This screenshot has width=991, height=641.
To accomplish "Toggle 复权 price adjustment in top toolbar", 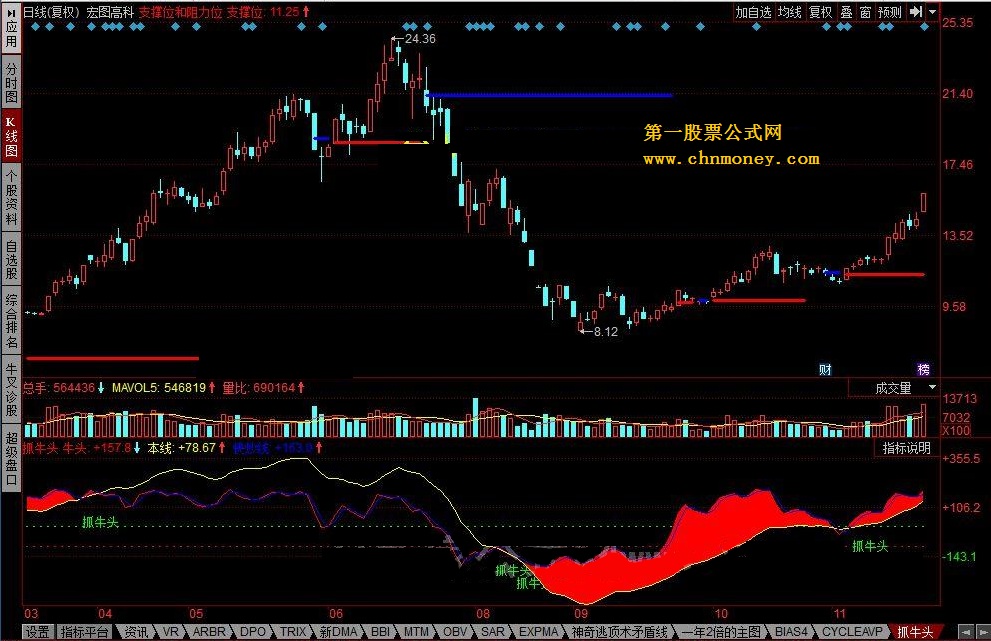I will (x=820, y=12).
